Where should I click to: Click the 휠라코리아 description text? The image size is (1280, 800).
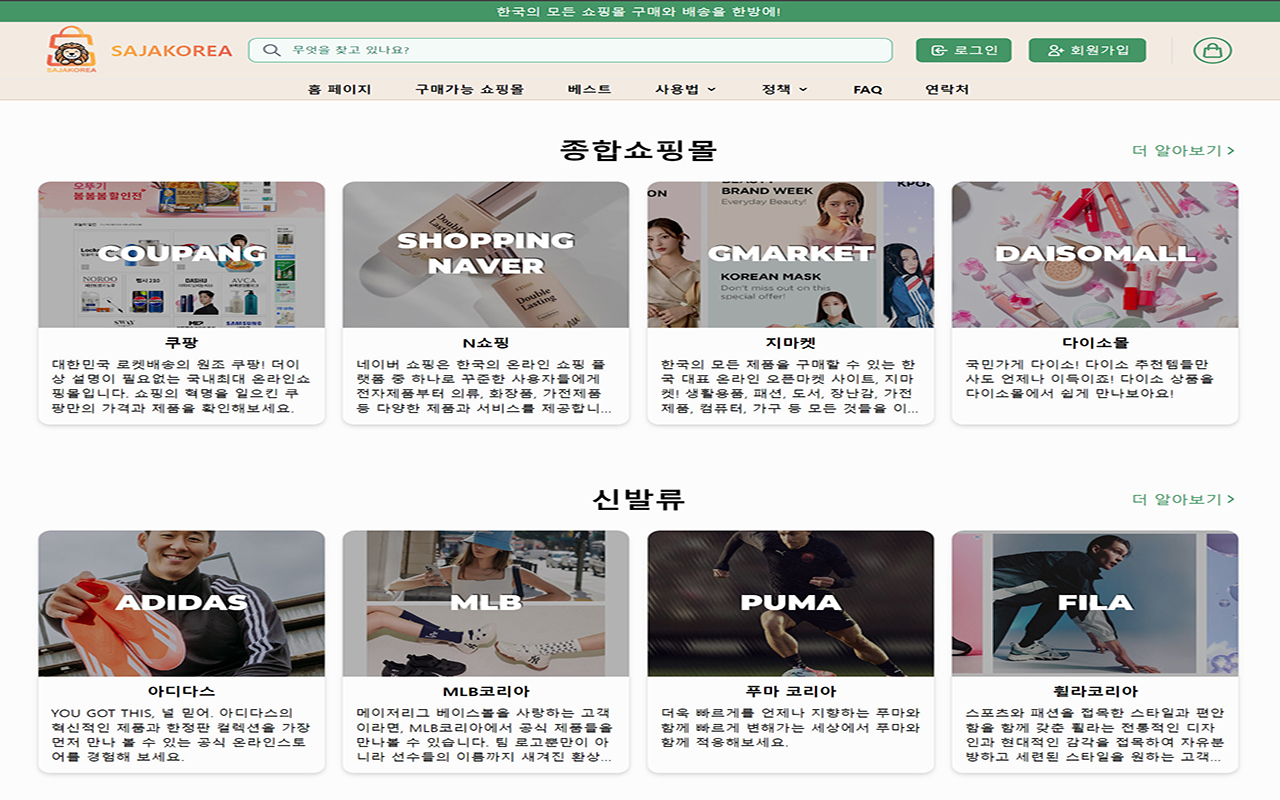pos(1094,735)
